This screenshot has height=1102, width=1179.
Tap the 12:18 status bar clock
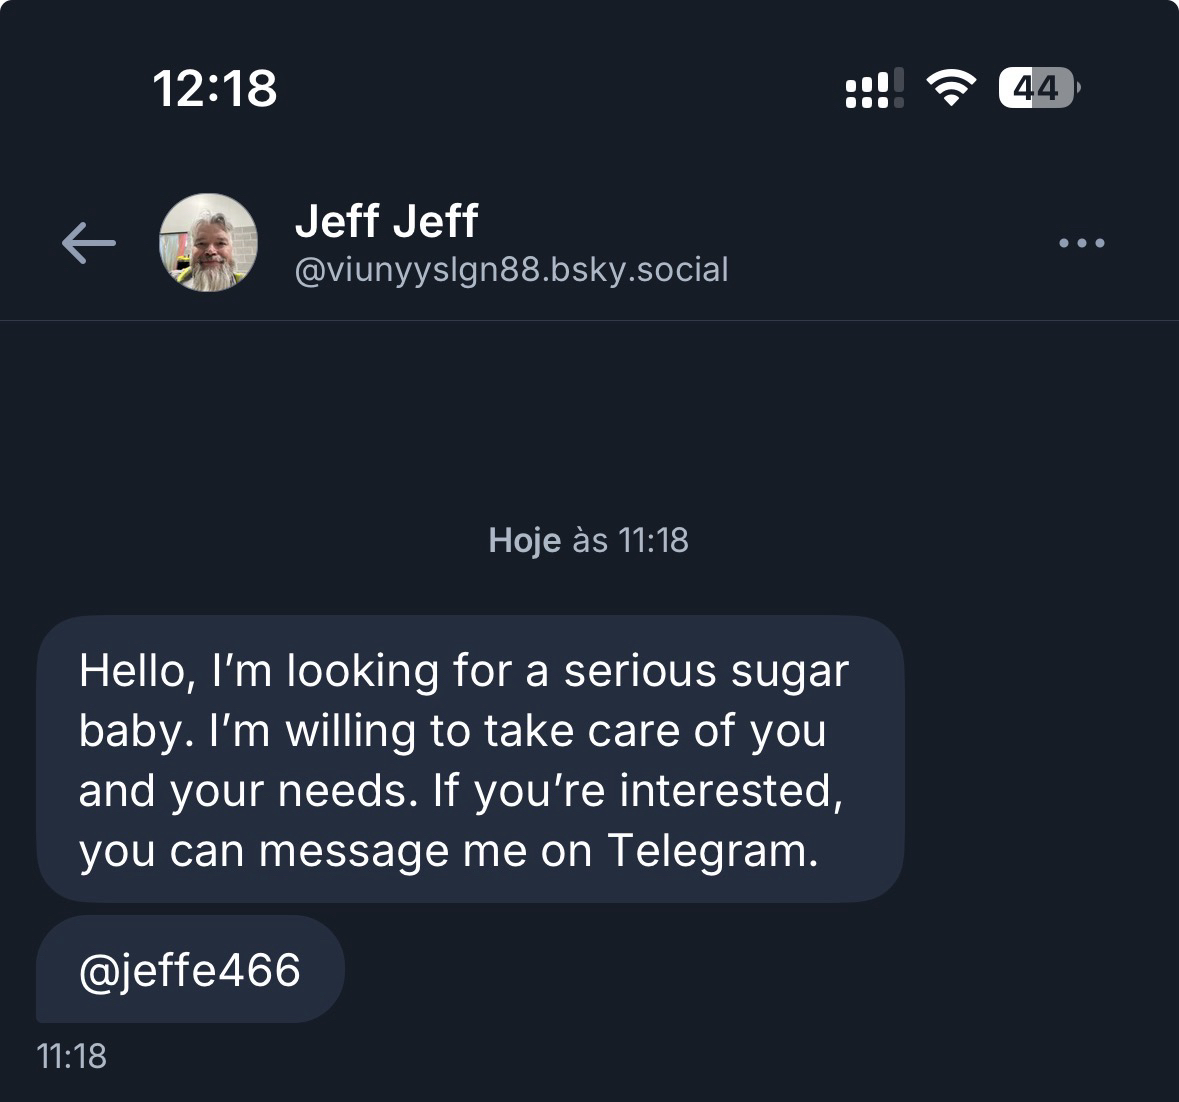(x=215, y=88)
